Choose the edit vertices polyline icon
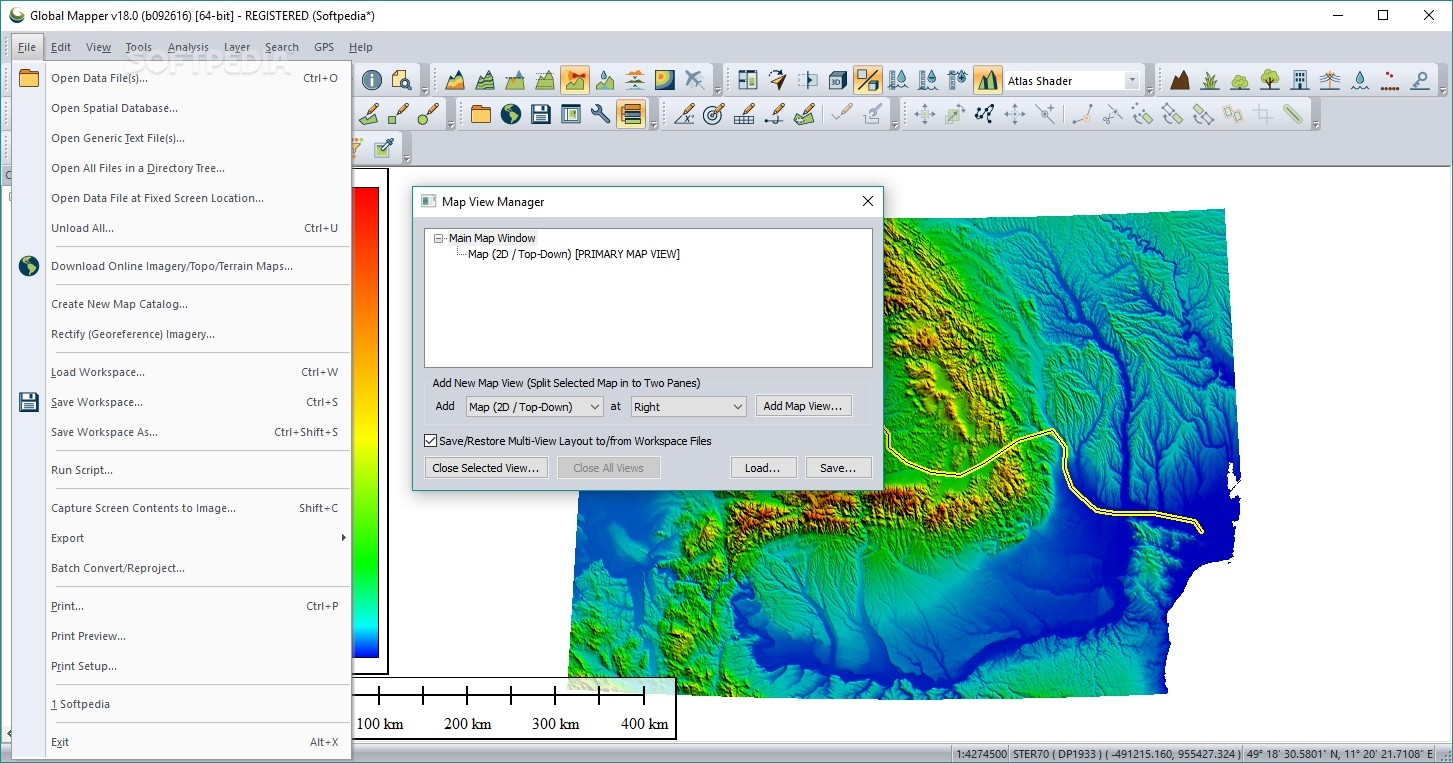 pyautogui.click(x=984, y=114)
